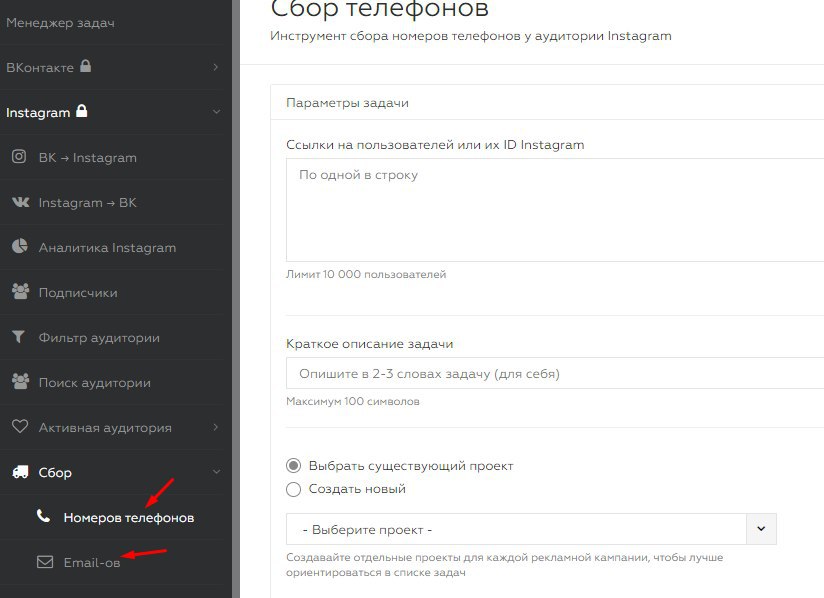
Task: Collapse the Instagram section chevron
Action: point(217,112)
